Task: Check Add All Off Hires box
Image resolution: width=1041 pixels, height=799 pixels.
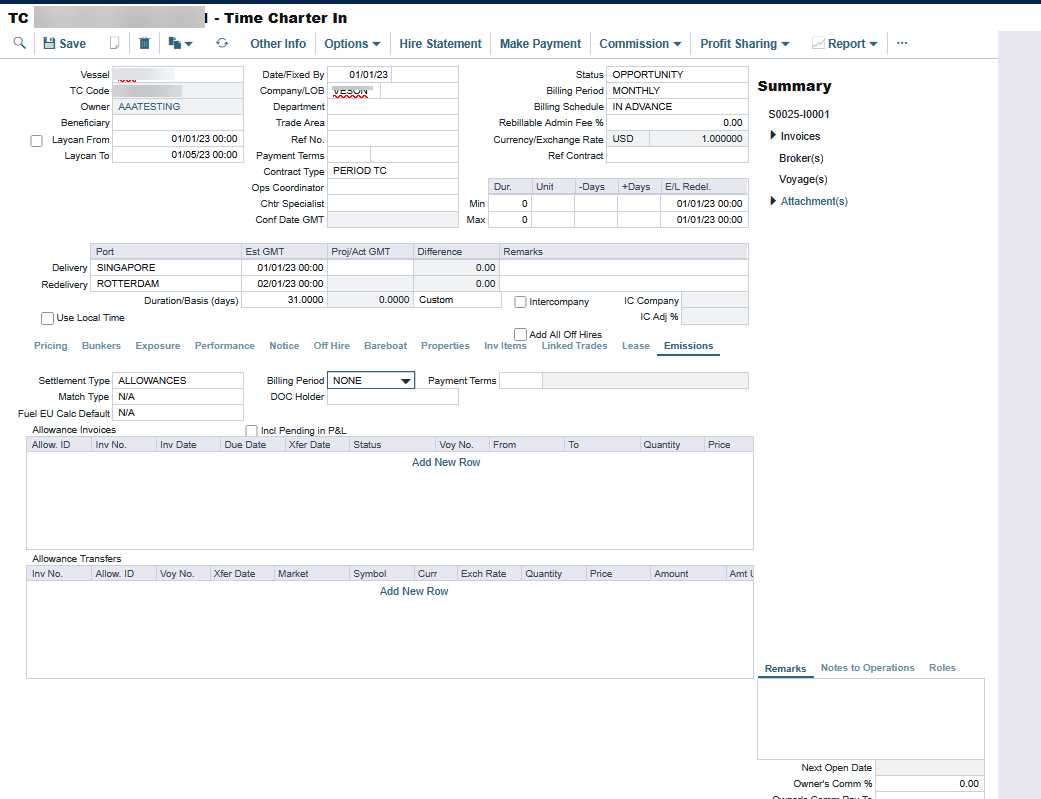Action: click(x=521, y=334)
